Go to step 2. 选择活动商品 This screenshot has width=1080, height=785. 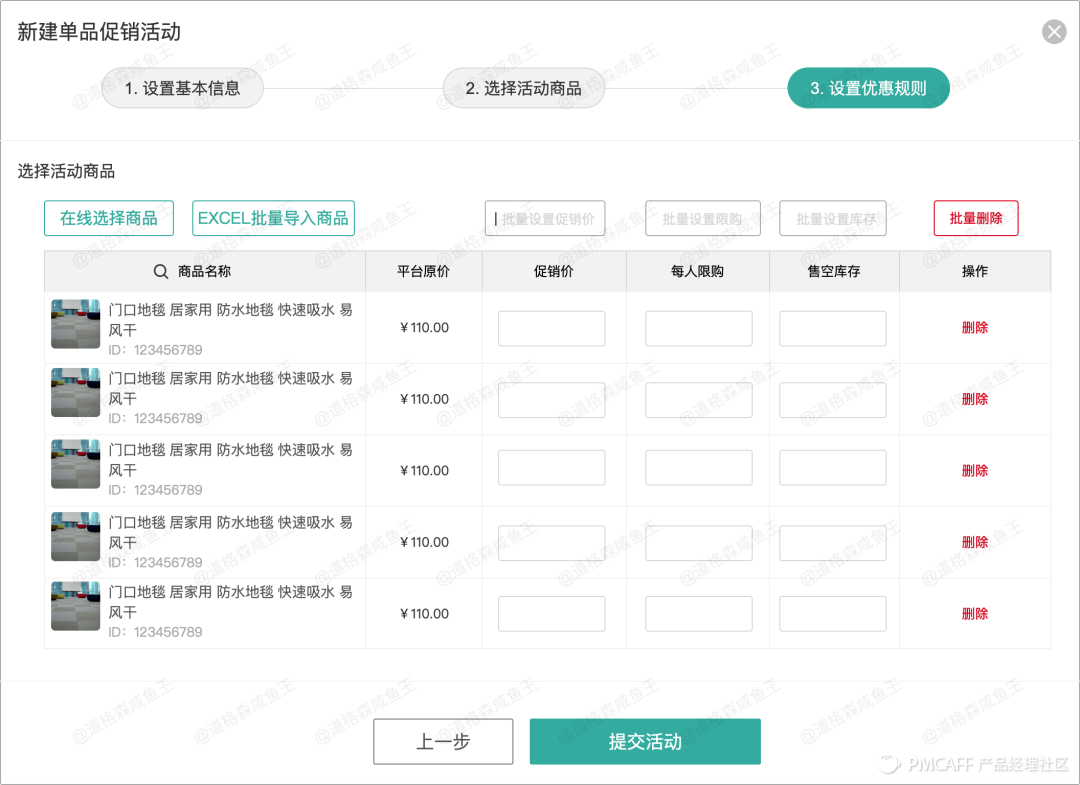pyautogui.click(x=523, y=88)
